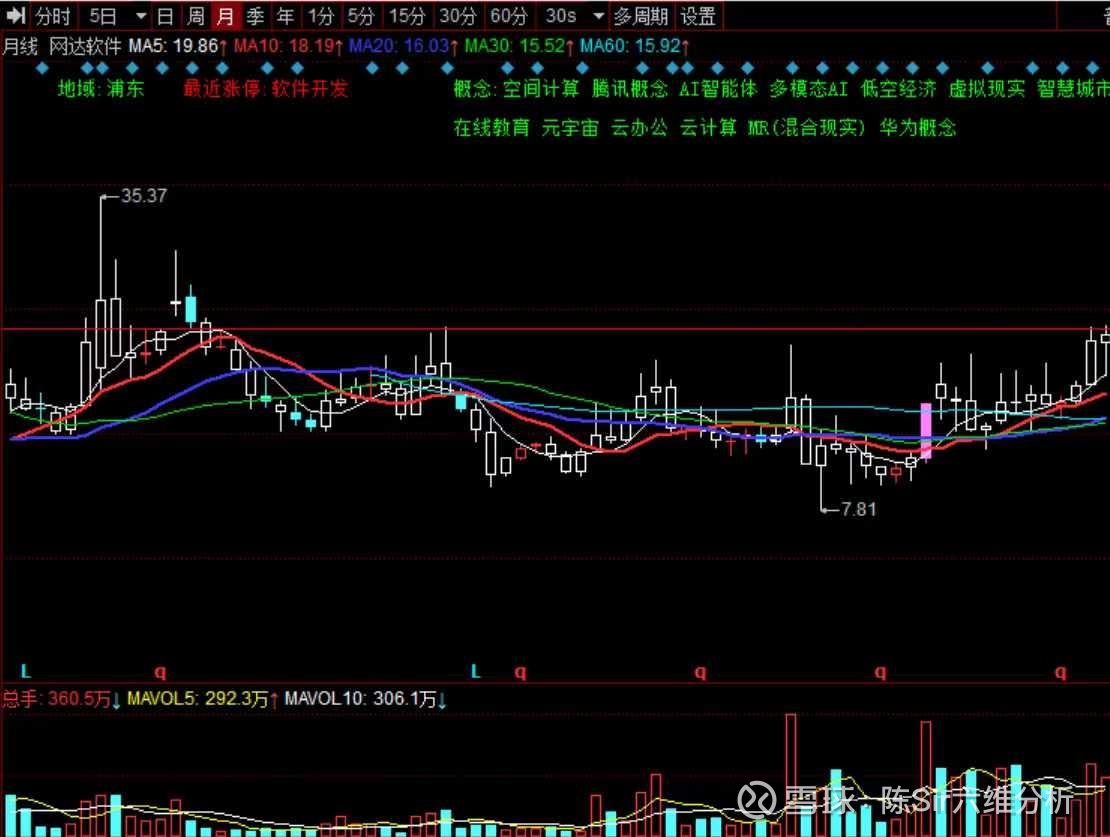This screenshot has width=1110, height=837.
Task: Click the MA10: 18.19 indicator label
Action: (x=289, y=47)
